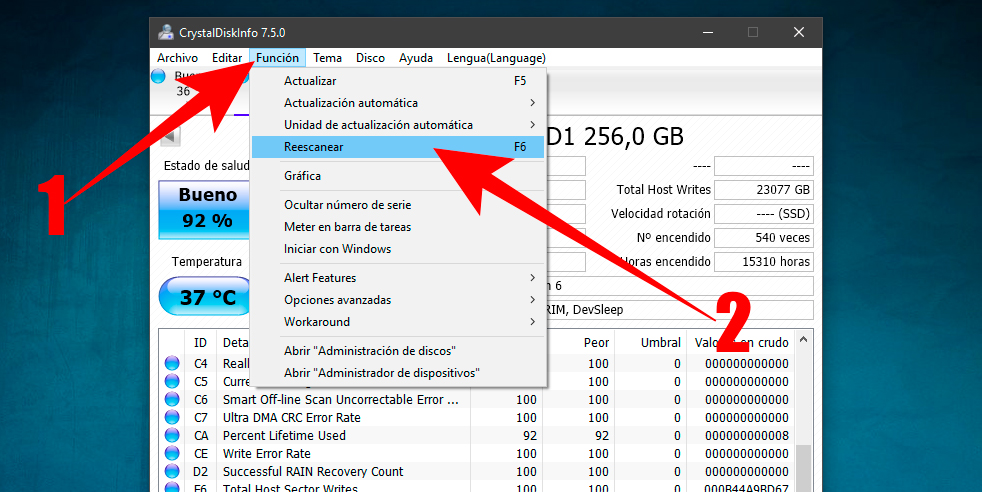Select the Successful RAIN Recovery Count row
The height and width of the screenshot is (492, 982).
tap(479, 471)
